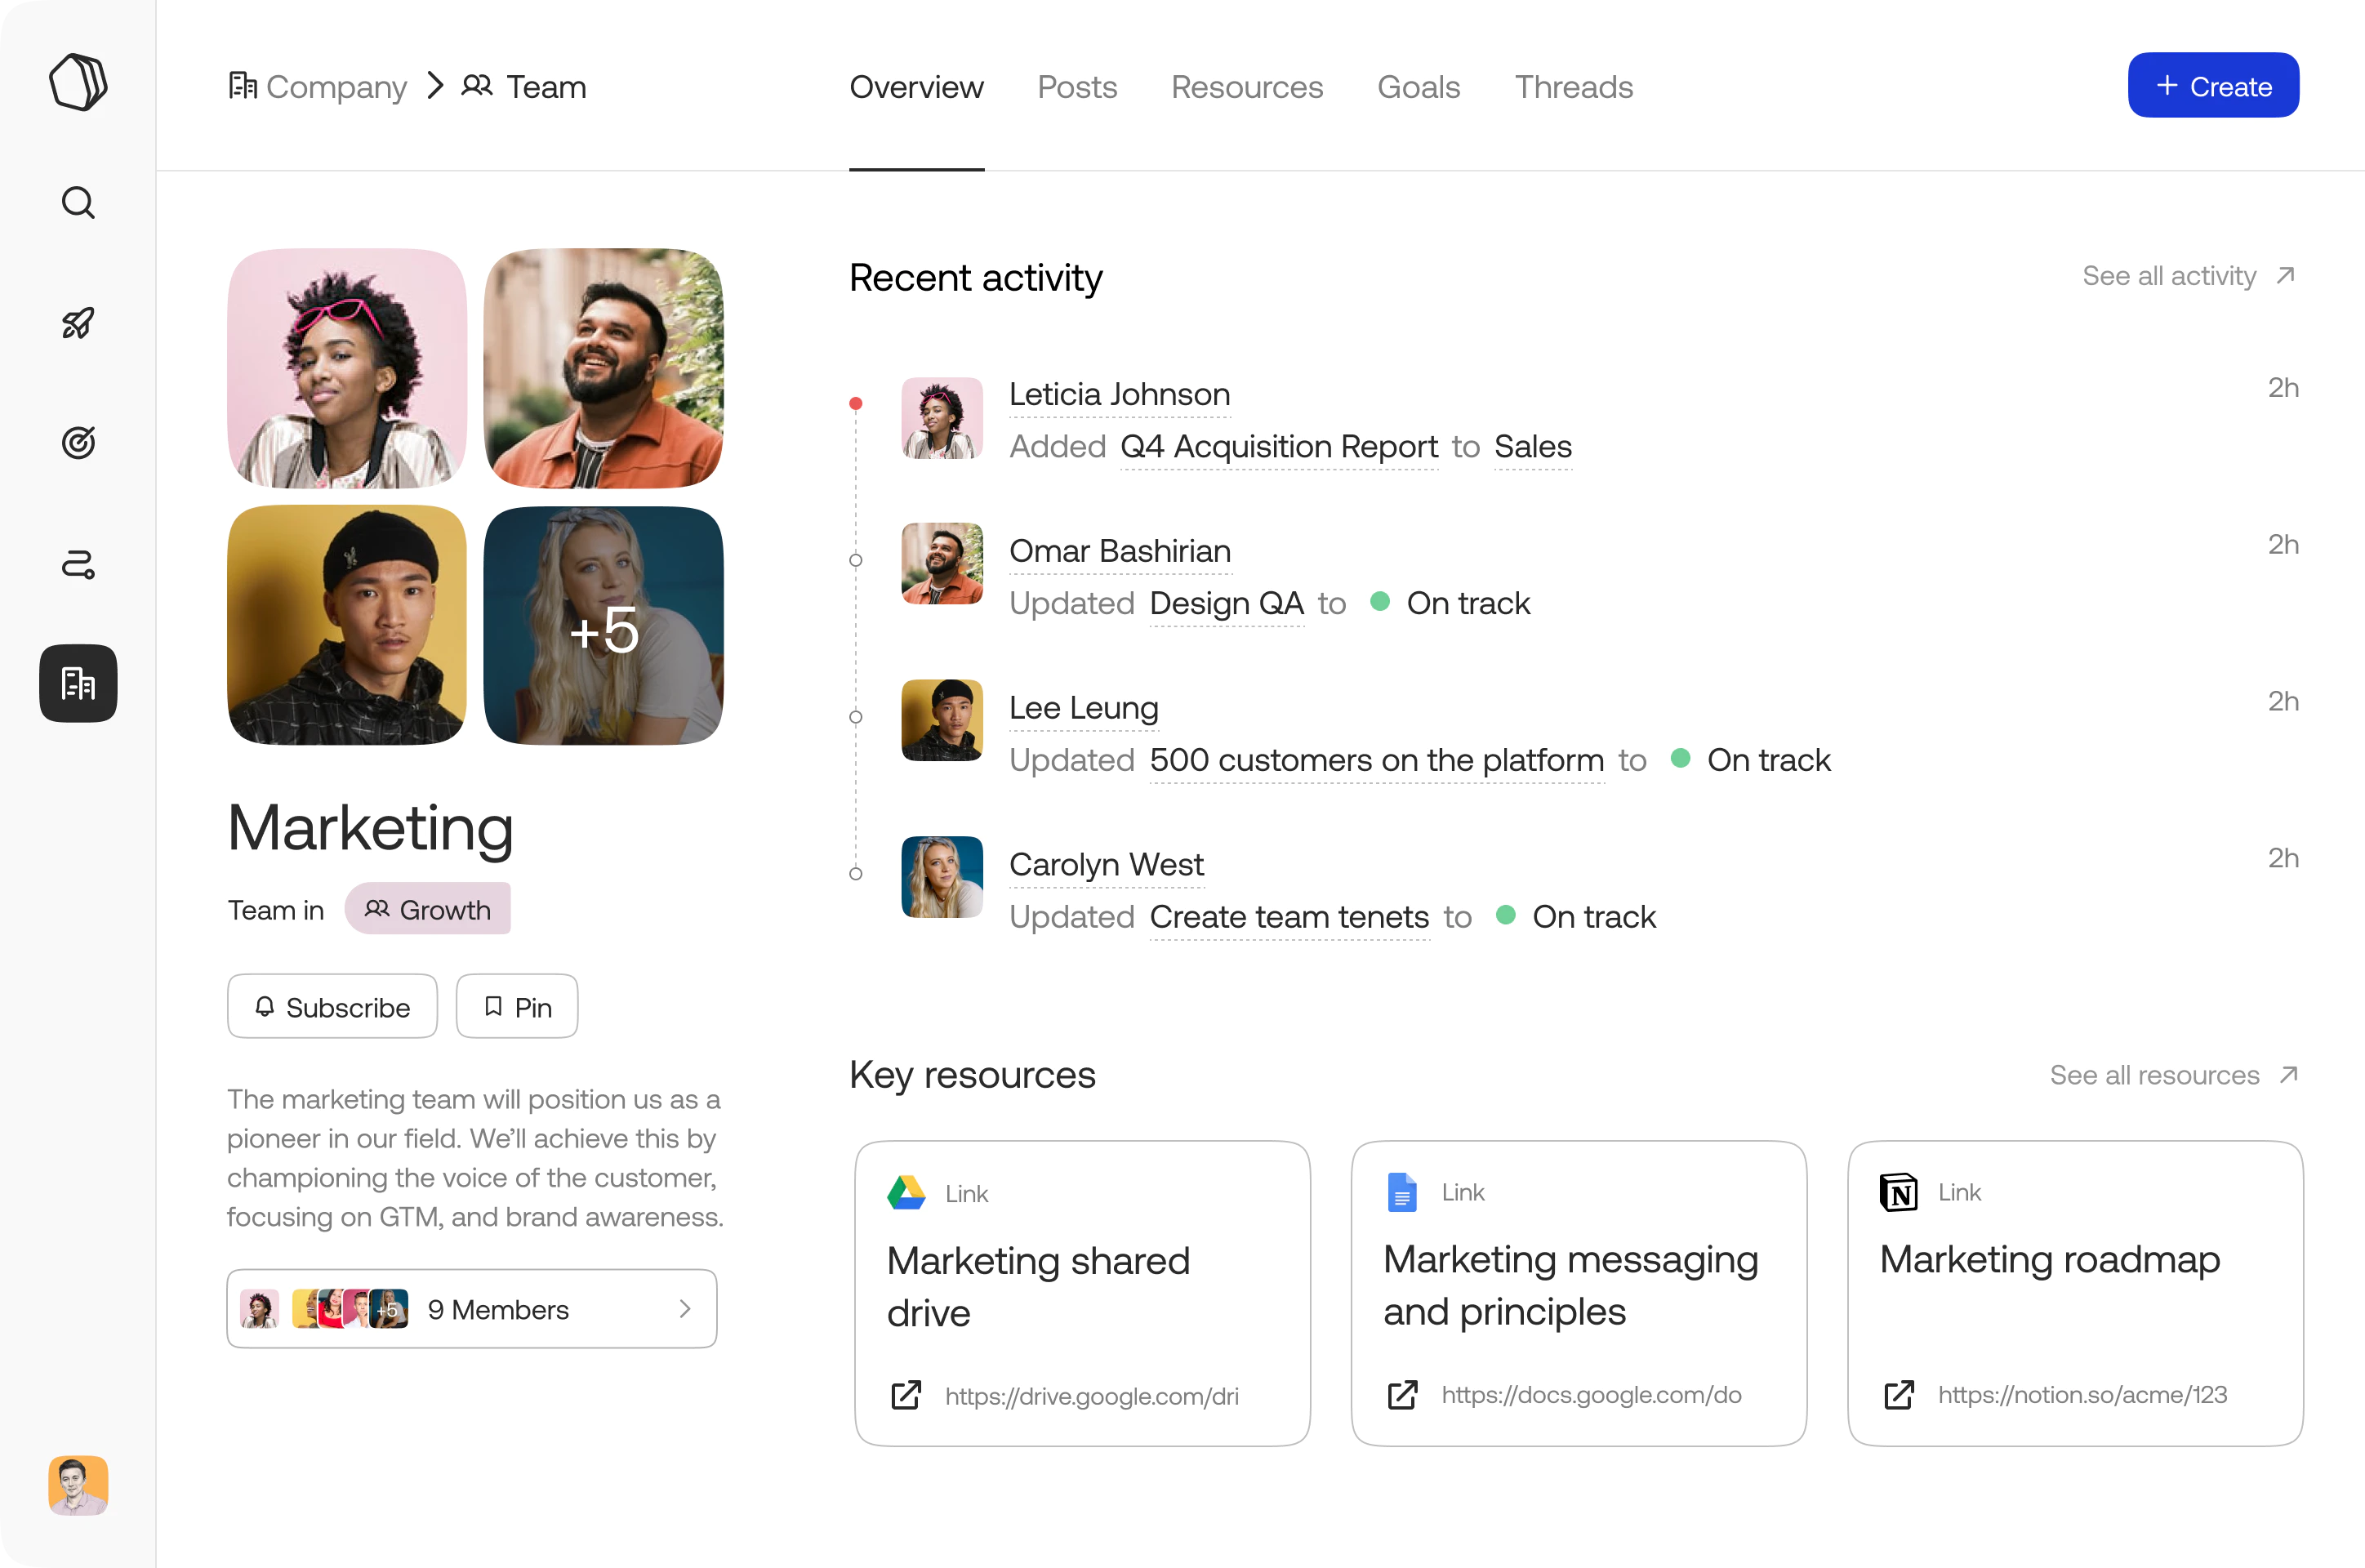Image resolution: width=2365 pixels, height=1568 pixels.
Task: Click the +5 more members photo tile
Action: coord(603,625)
